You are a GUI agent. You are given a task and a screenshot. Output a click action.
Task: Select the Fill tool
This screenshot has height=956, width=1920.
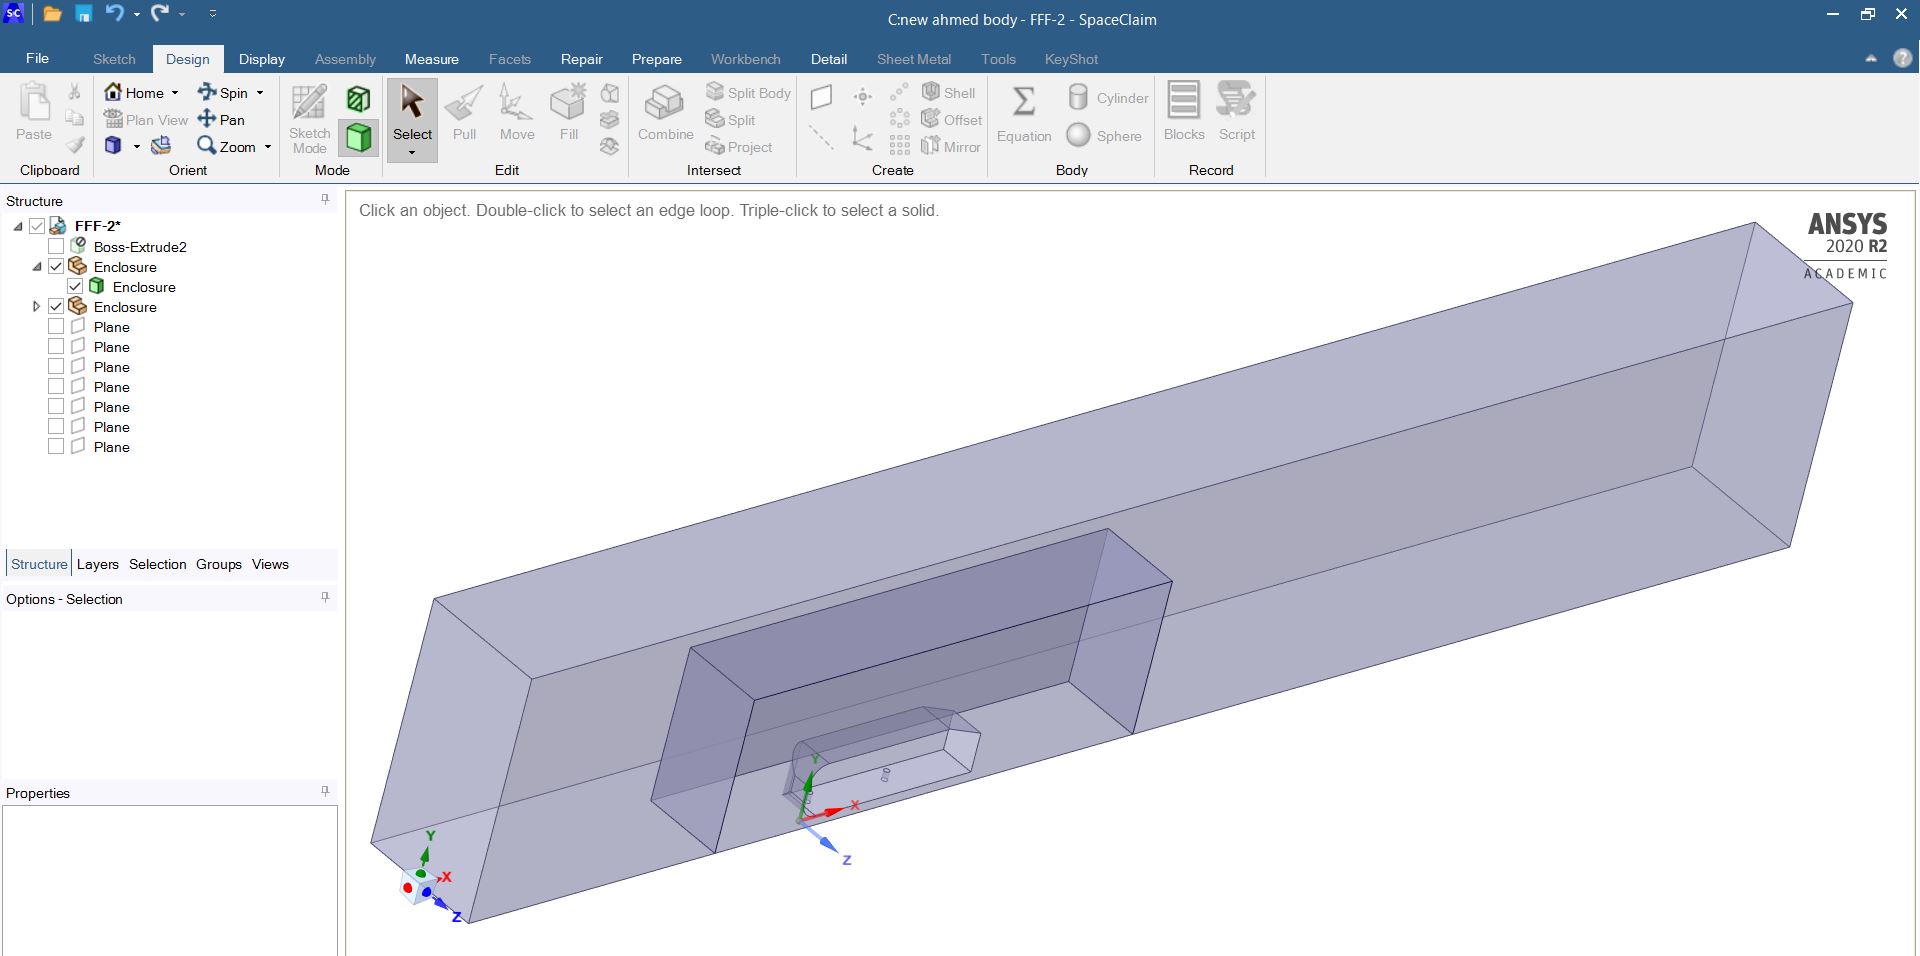(x=568, y=113)
